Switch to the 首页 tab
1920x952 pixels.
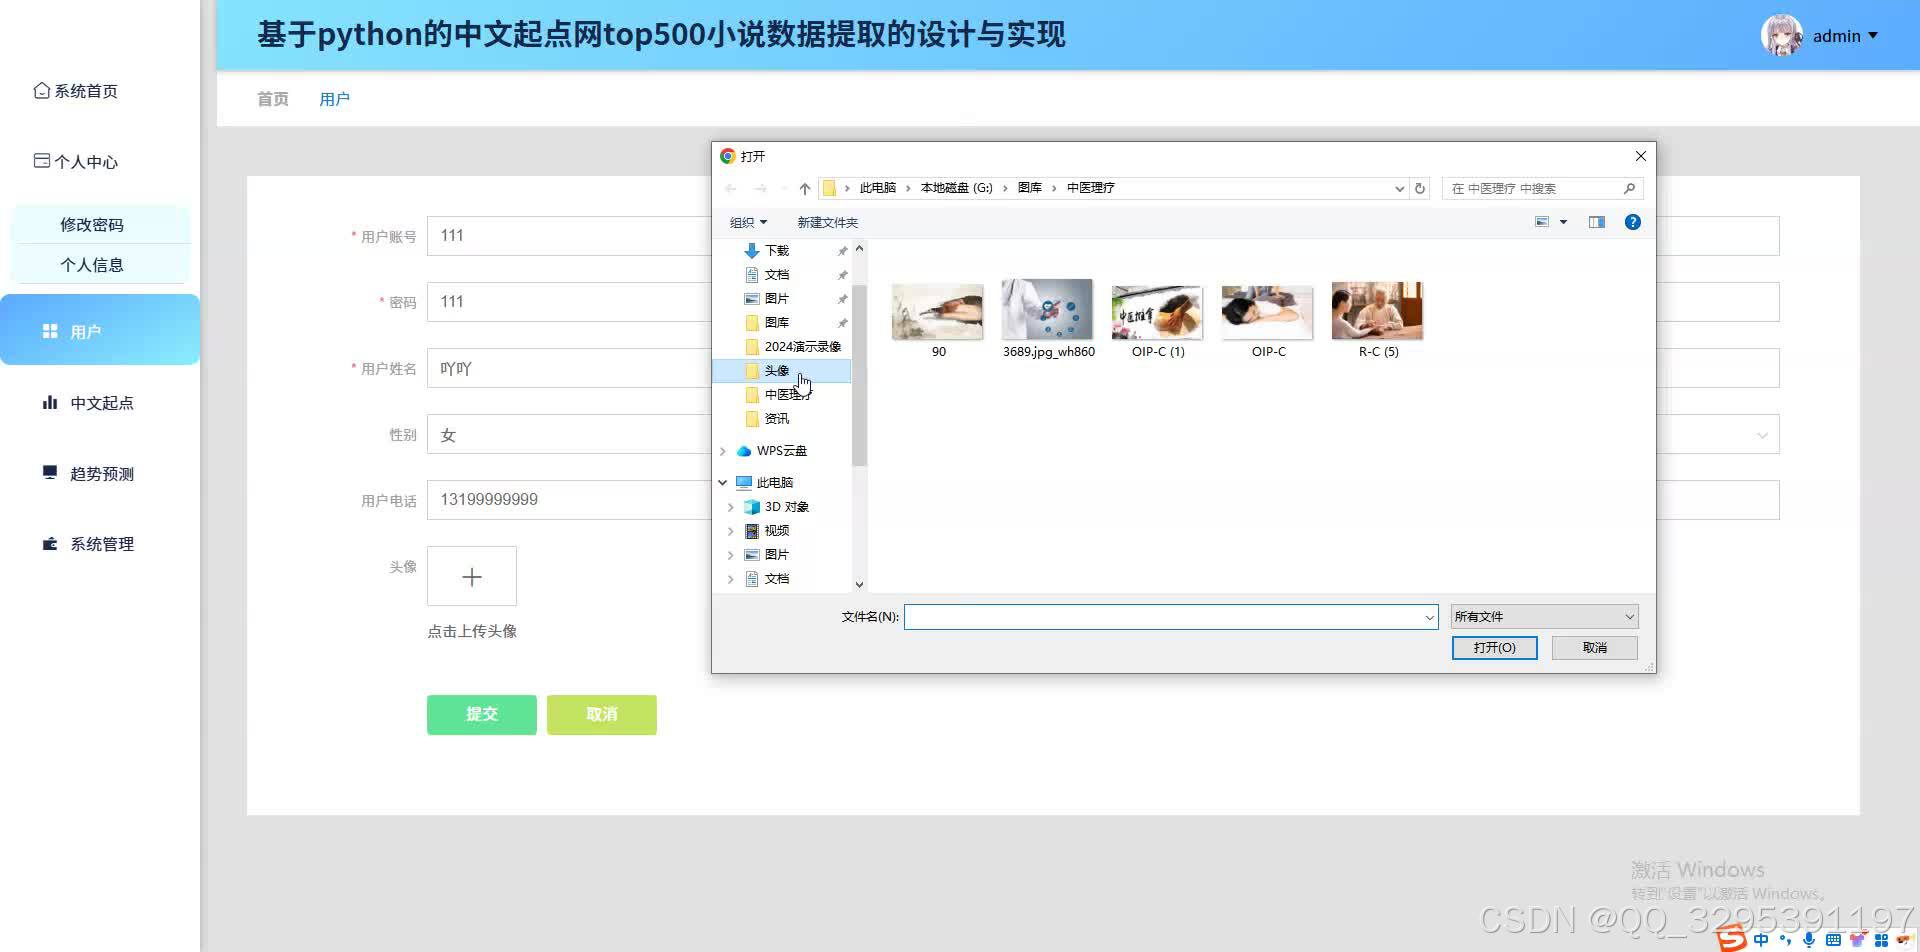pos(271,98)
